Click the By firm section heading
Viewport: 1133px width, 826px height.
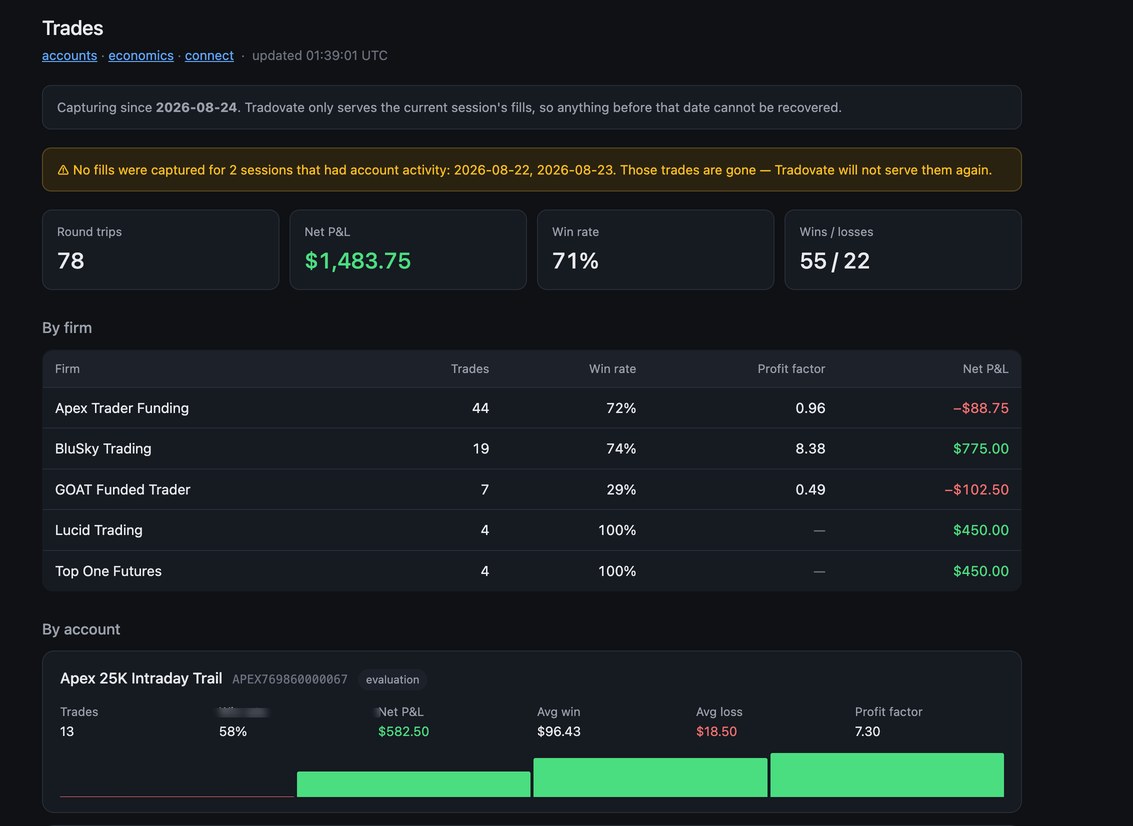tap(66, 327)
